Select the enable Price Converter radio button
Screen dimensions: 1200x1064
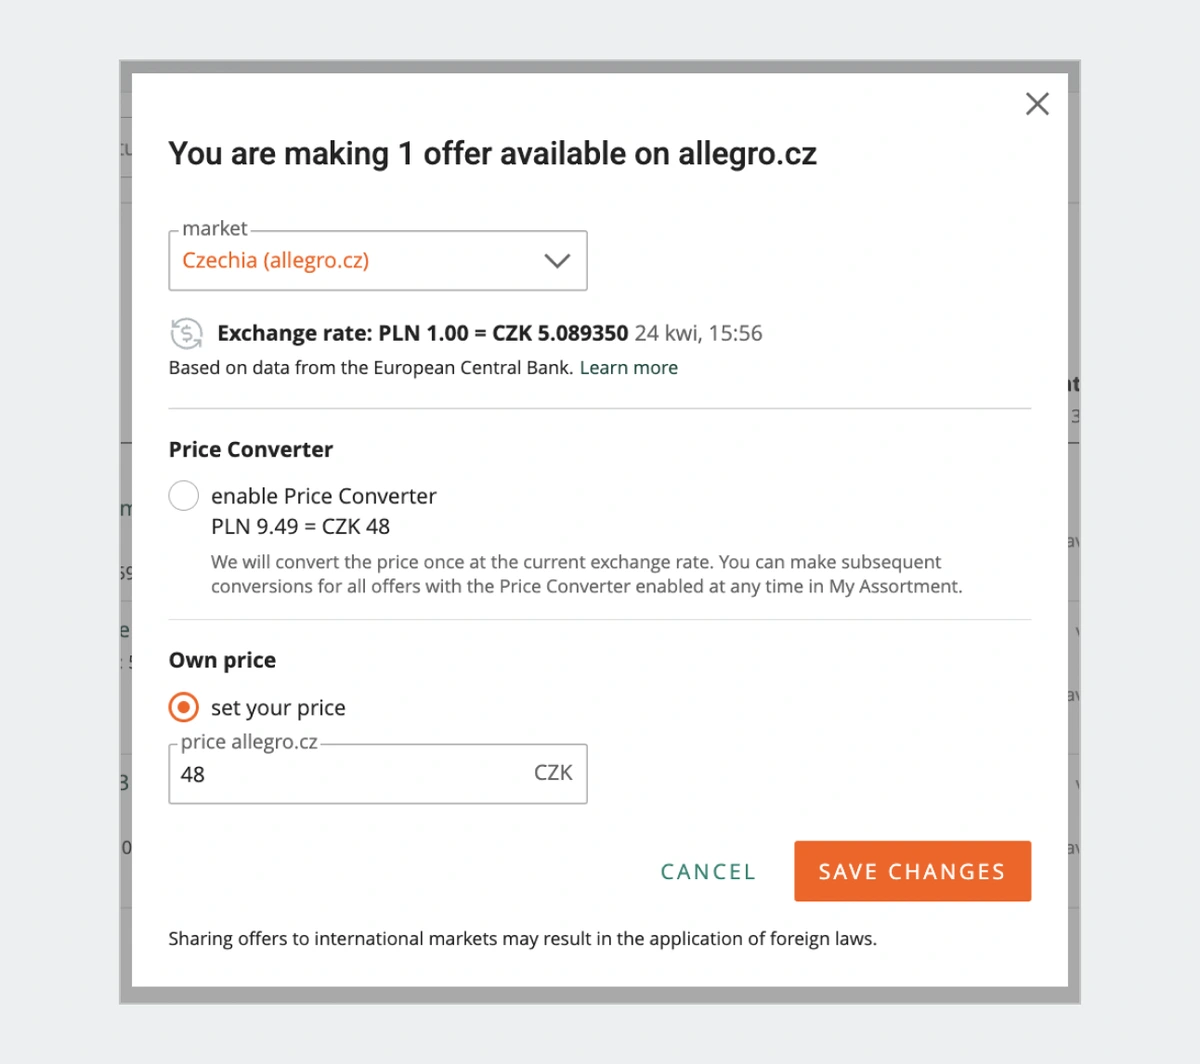[x=184, y=495]
